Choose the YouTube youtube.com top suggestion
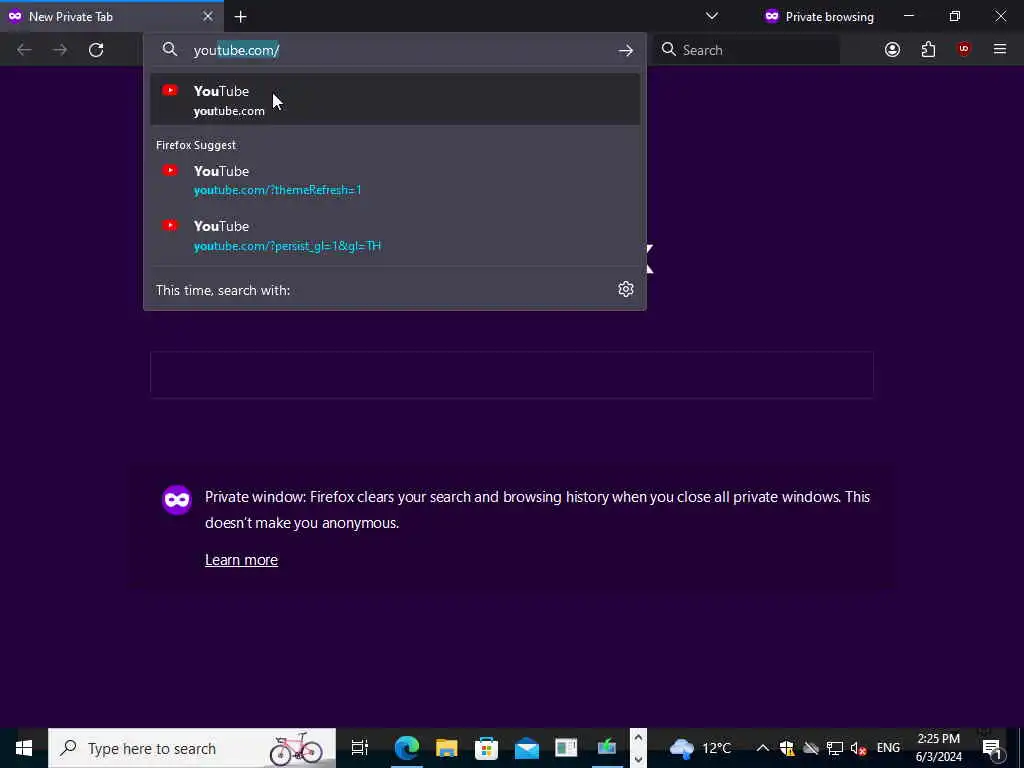The height and width of the screenshot is (768, 1024). [x=394, y=100]
